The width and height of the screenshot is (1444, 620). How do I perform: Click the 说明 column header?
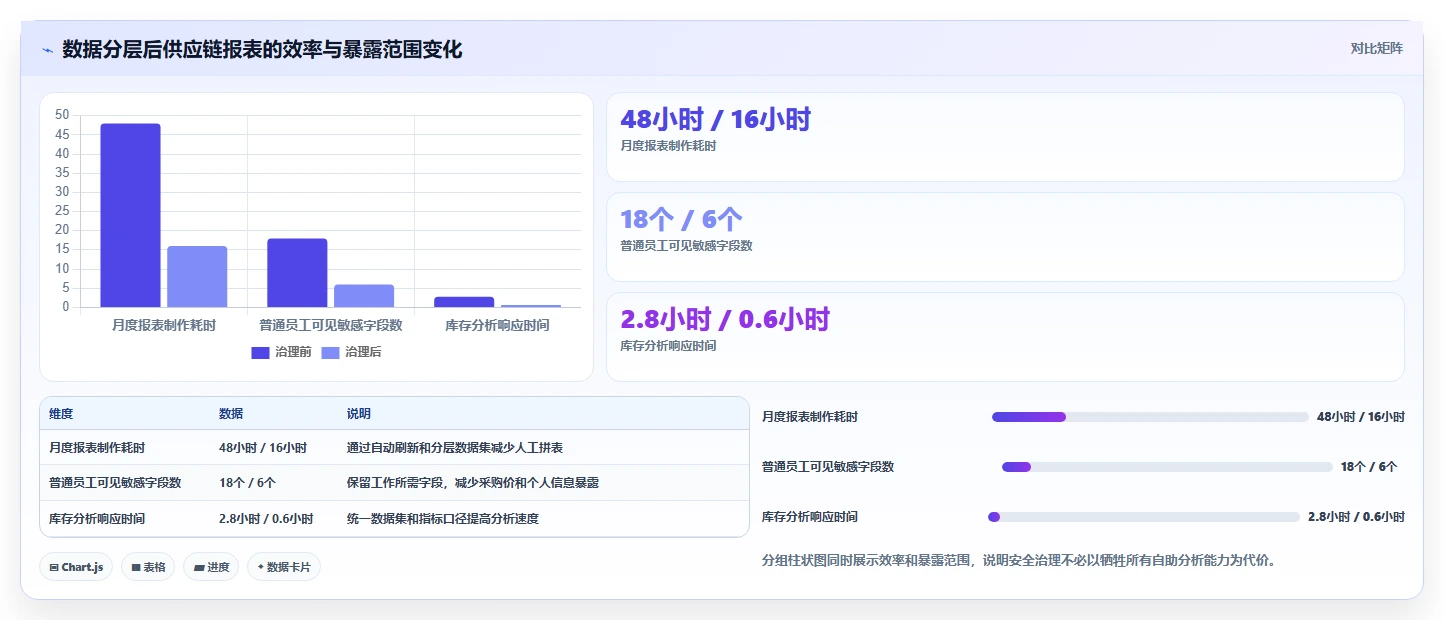359,414
